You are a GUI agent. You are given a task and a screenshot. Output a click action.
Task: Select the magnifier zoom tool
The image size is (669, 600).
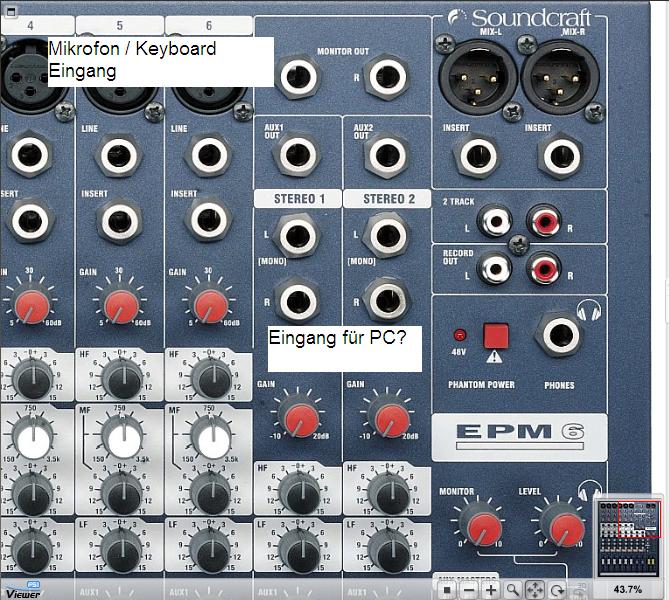tap(513, 590)
